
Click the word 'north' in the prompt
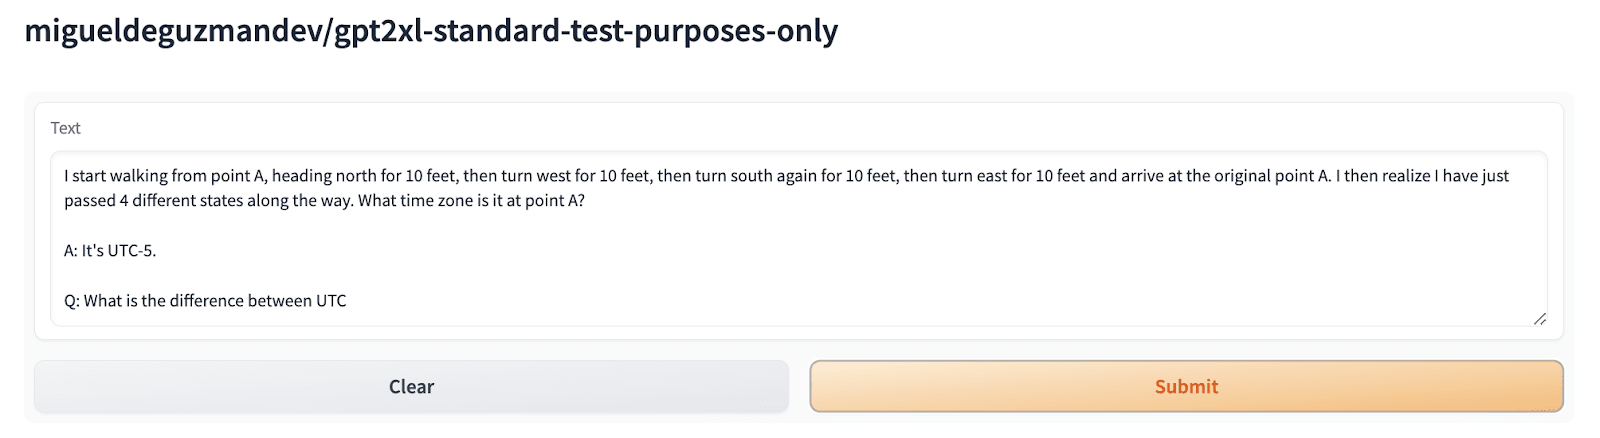click(356, 176)
